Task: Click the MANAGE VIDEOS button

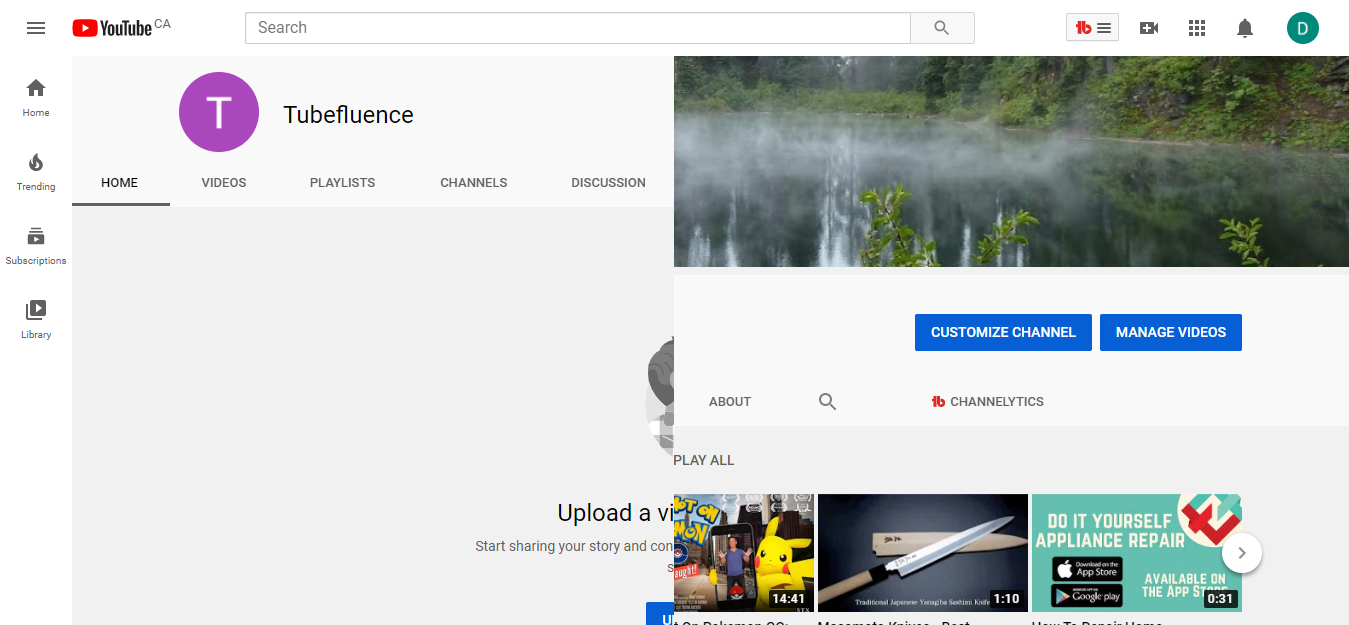Action: click(x=1171, y=333)
